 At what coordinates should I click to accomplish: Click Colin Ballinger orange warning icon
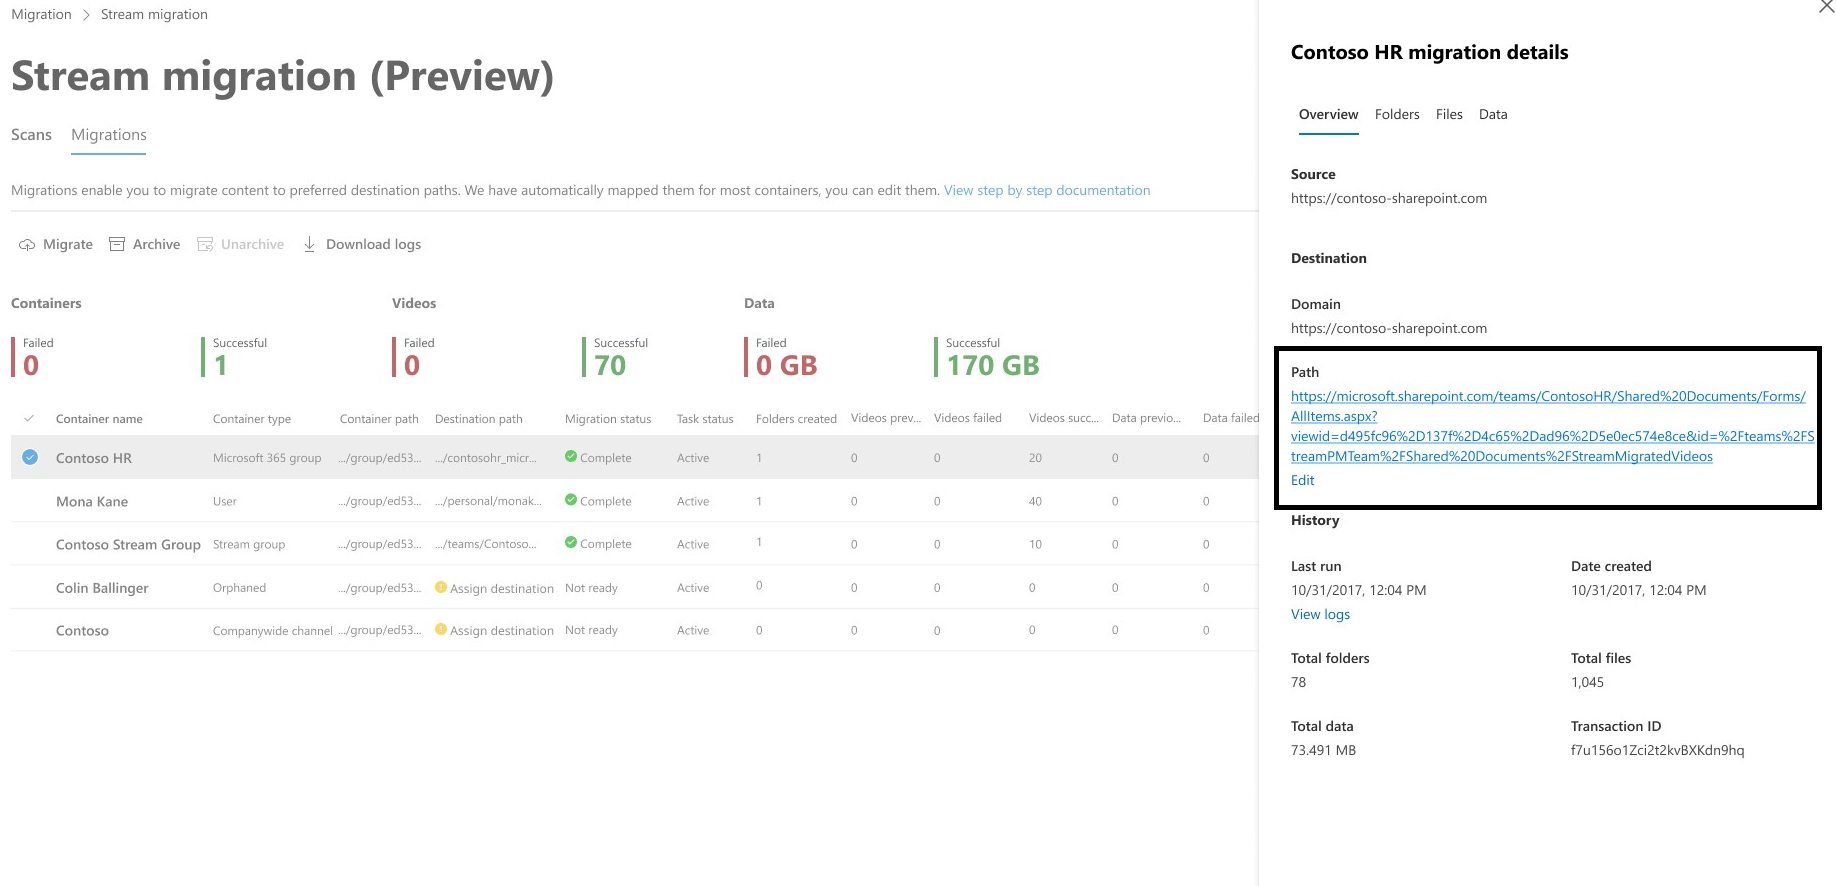(441, 587)
